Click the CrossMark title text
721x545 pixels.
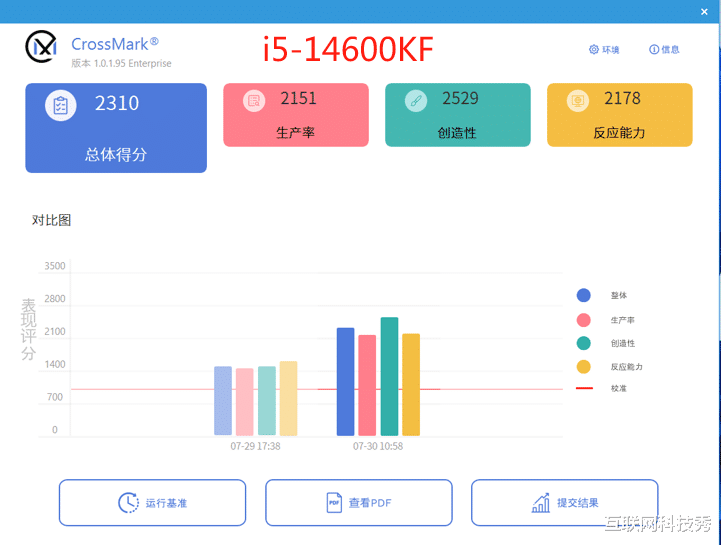114,44
